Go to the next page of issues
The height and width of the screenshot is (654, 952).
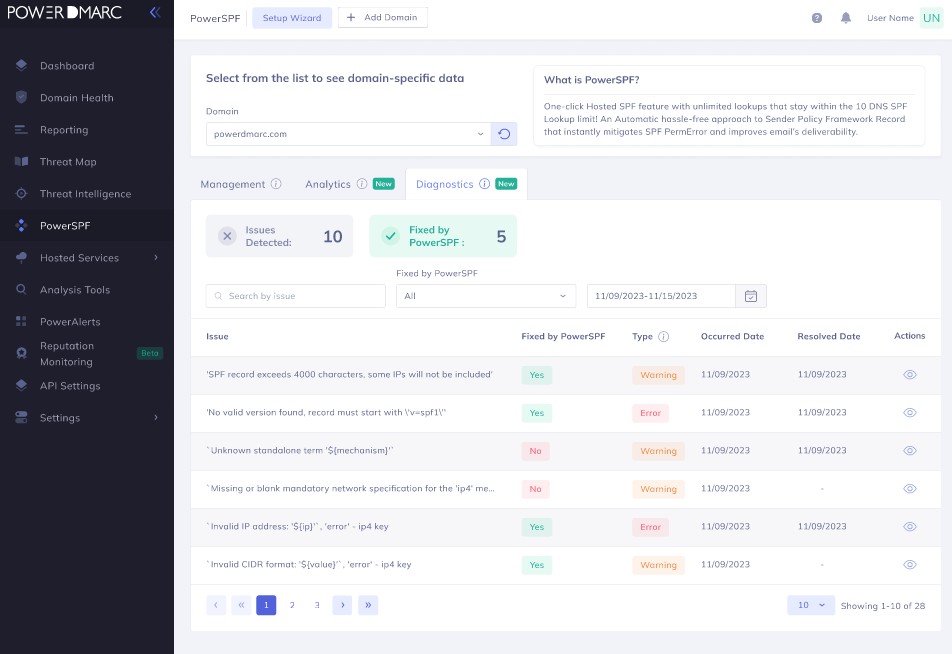click(x=342, y=605)
